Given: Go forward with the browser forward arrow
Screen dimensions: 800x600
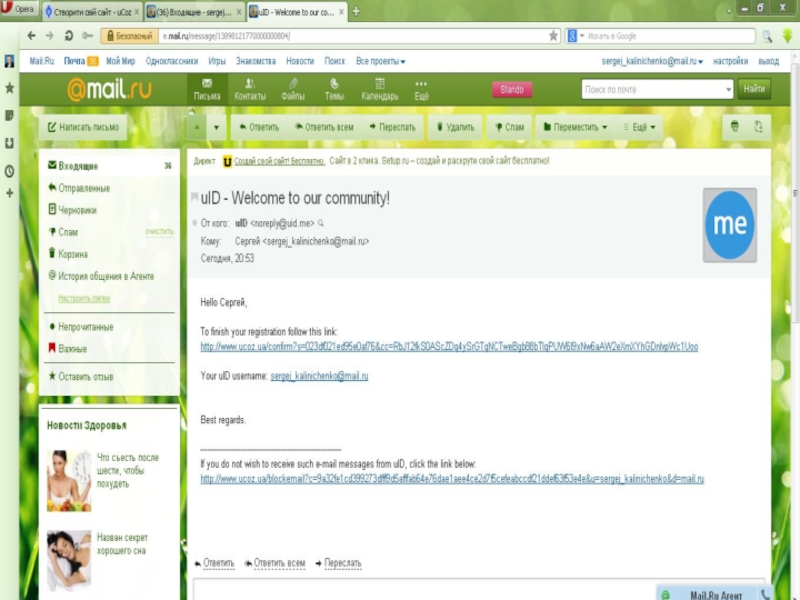Looking at the screenshot, I should click(x=49, y=36).
